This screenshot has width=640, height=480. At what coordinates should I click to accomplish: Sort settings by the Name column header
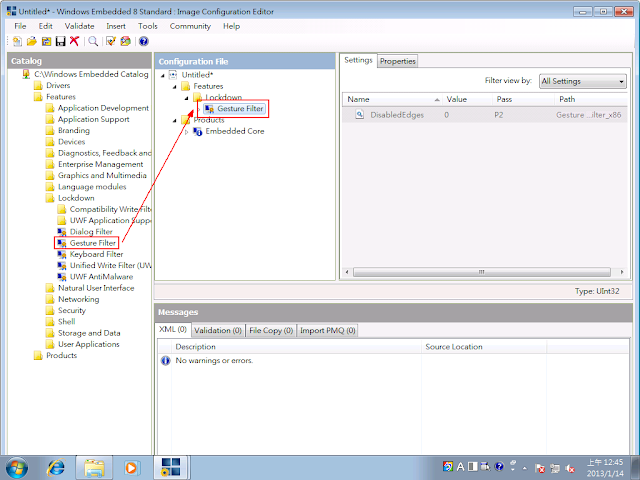point(393,99)
